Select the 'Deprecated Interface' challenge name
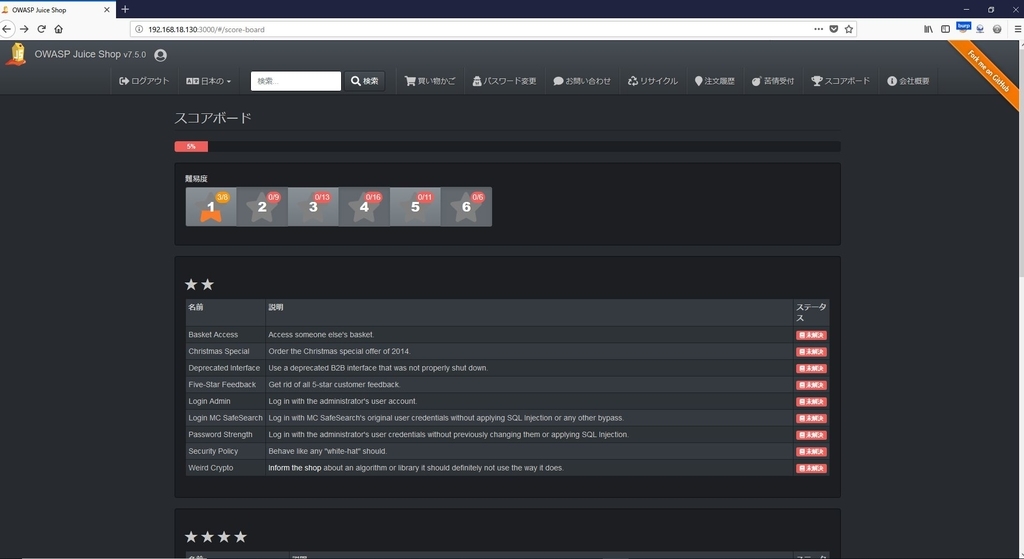 (x=224, y=368)
